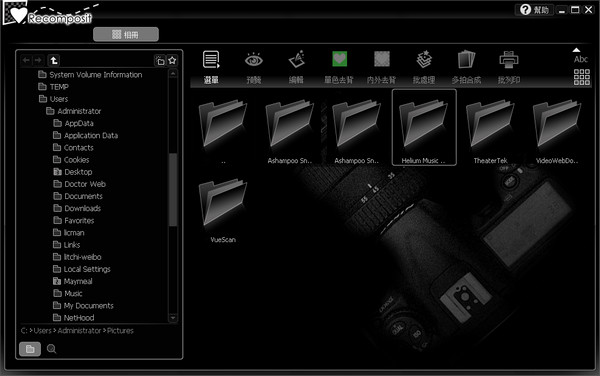
Task: Switch to the 相冊 album tab
Action: tap(126, 34)
